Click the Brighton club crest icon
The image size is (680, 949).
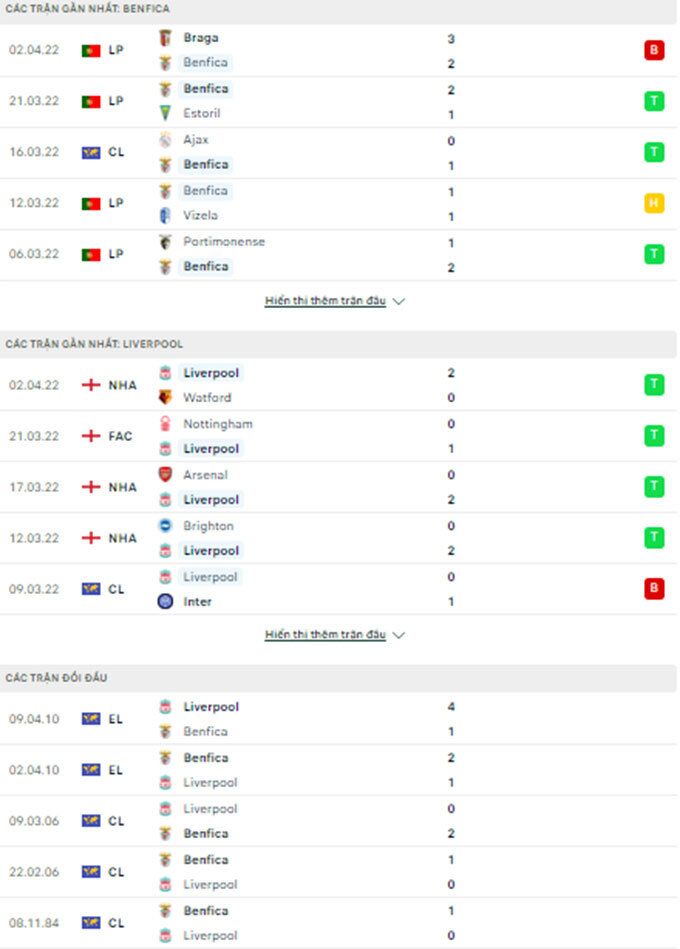pos(165,526)
